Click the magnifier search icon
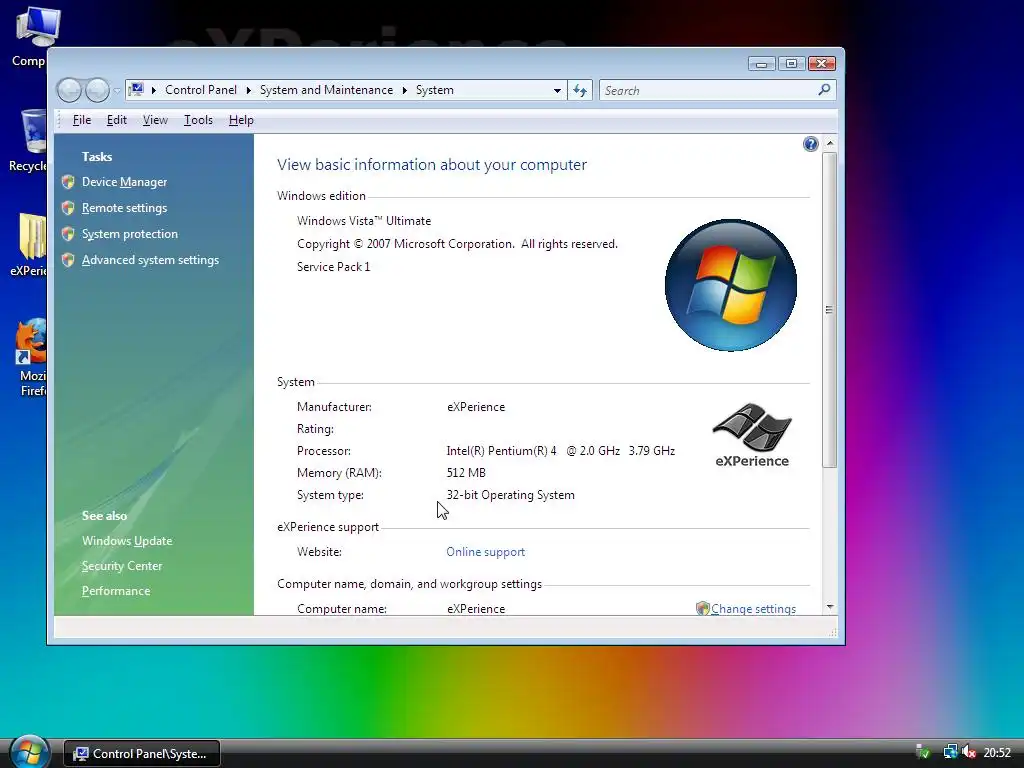 pyautogui.click(x=824, y=89)
